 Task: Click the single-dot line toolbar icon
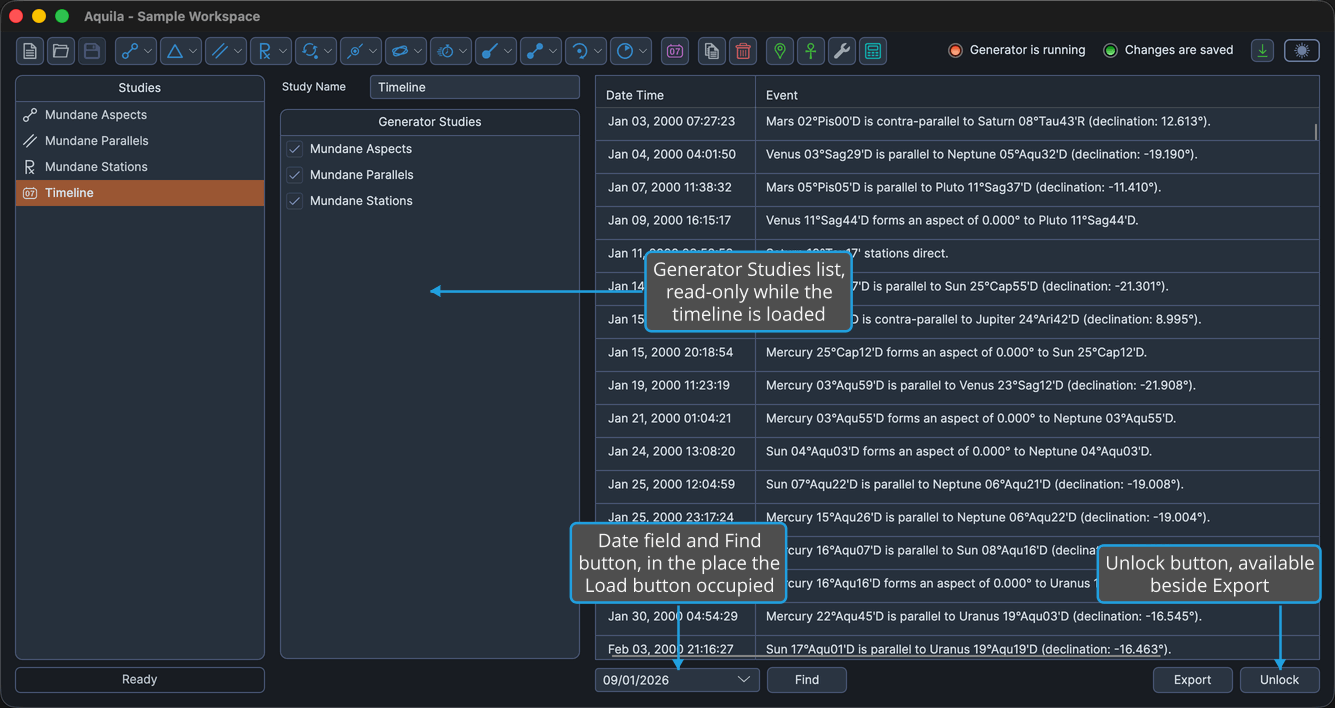[491, 51]
